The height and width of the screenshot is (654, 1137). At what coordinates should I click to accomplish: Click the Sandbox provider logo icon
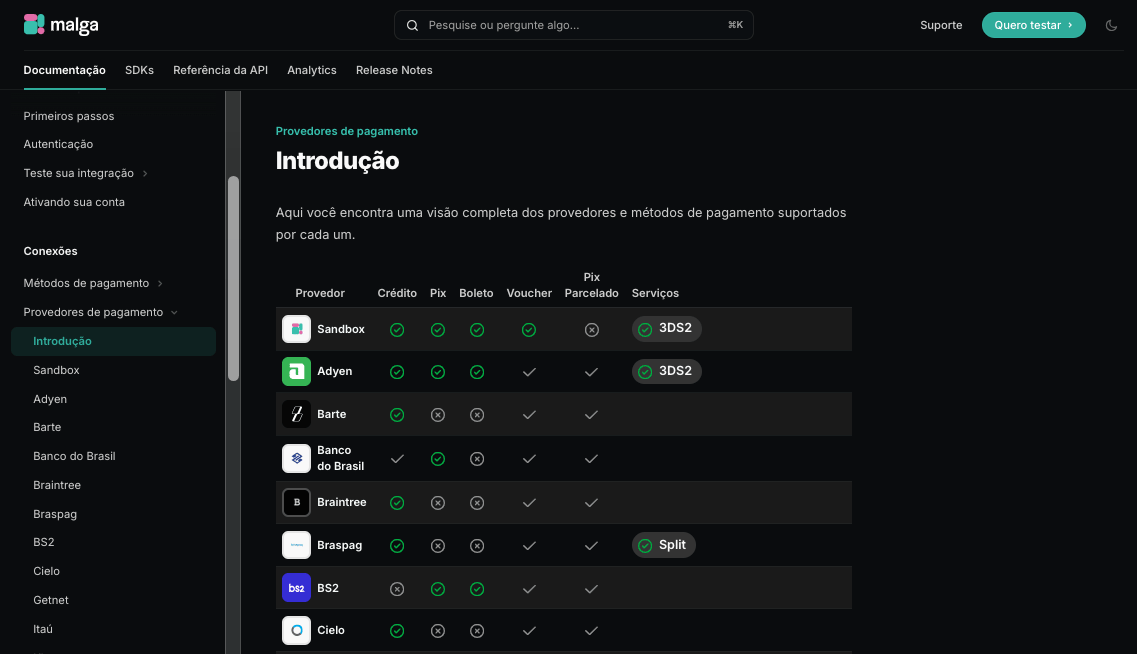[x=297, y=329]
